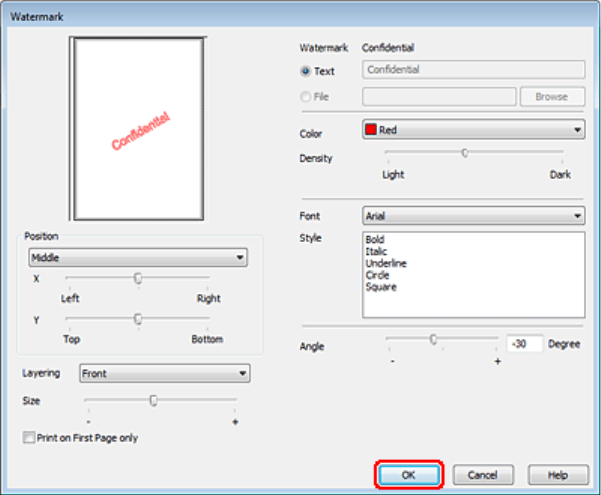The height and width of the screenshot is (495, 601).
Task: Adjust the Density slider handle
Action: [x=465, y=153]
